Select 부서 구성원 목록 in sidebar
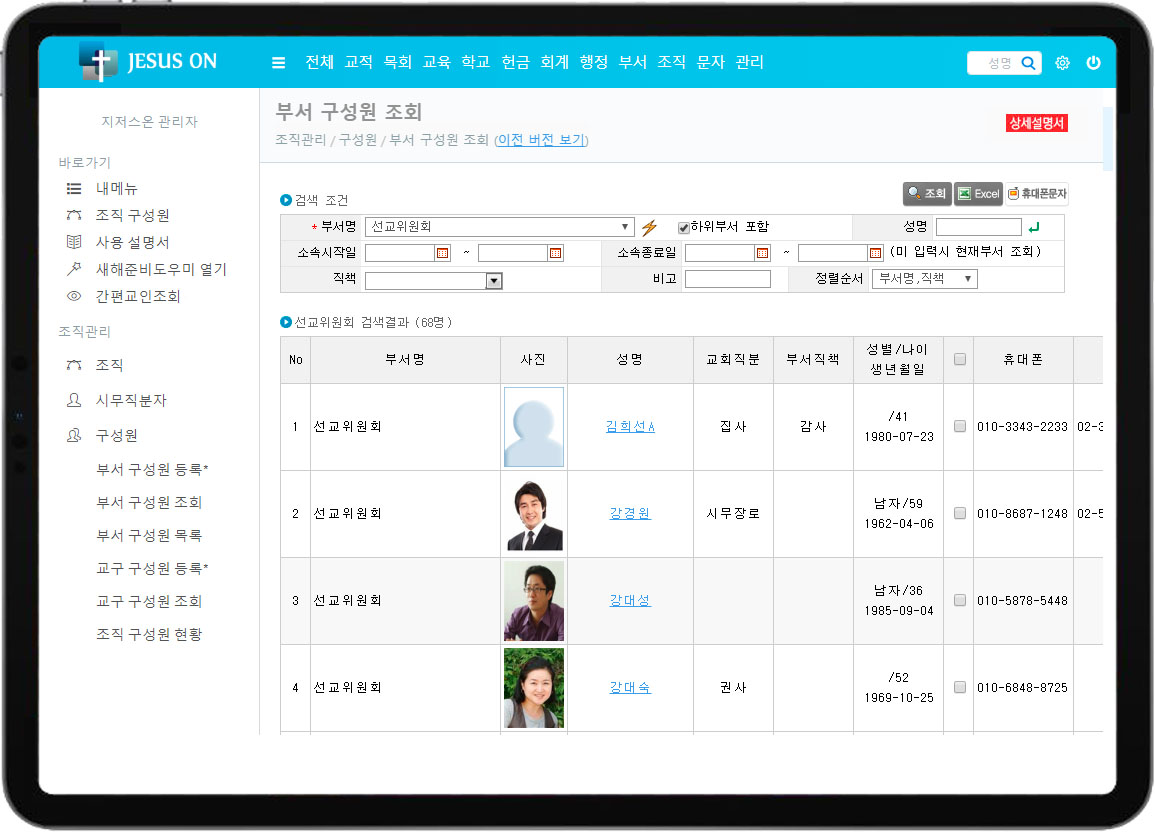Viewport: 1155px width, 832px height. point(149,535)
